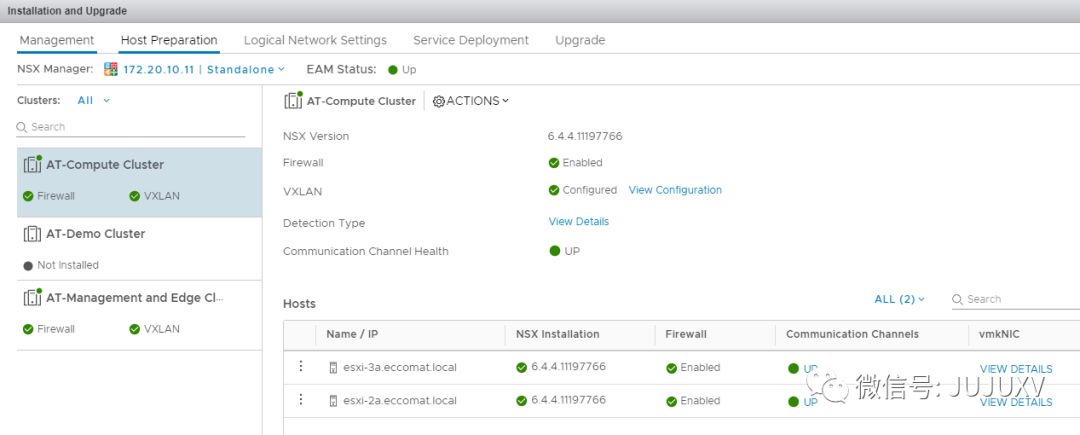Click VIEW DETAILS vmkNIC for esxi-3a host
The width and height of the screenshot is (1080, 435).
(1016, 369)
